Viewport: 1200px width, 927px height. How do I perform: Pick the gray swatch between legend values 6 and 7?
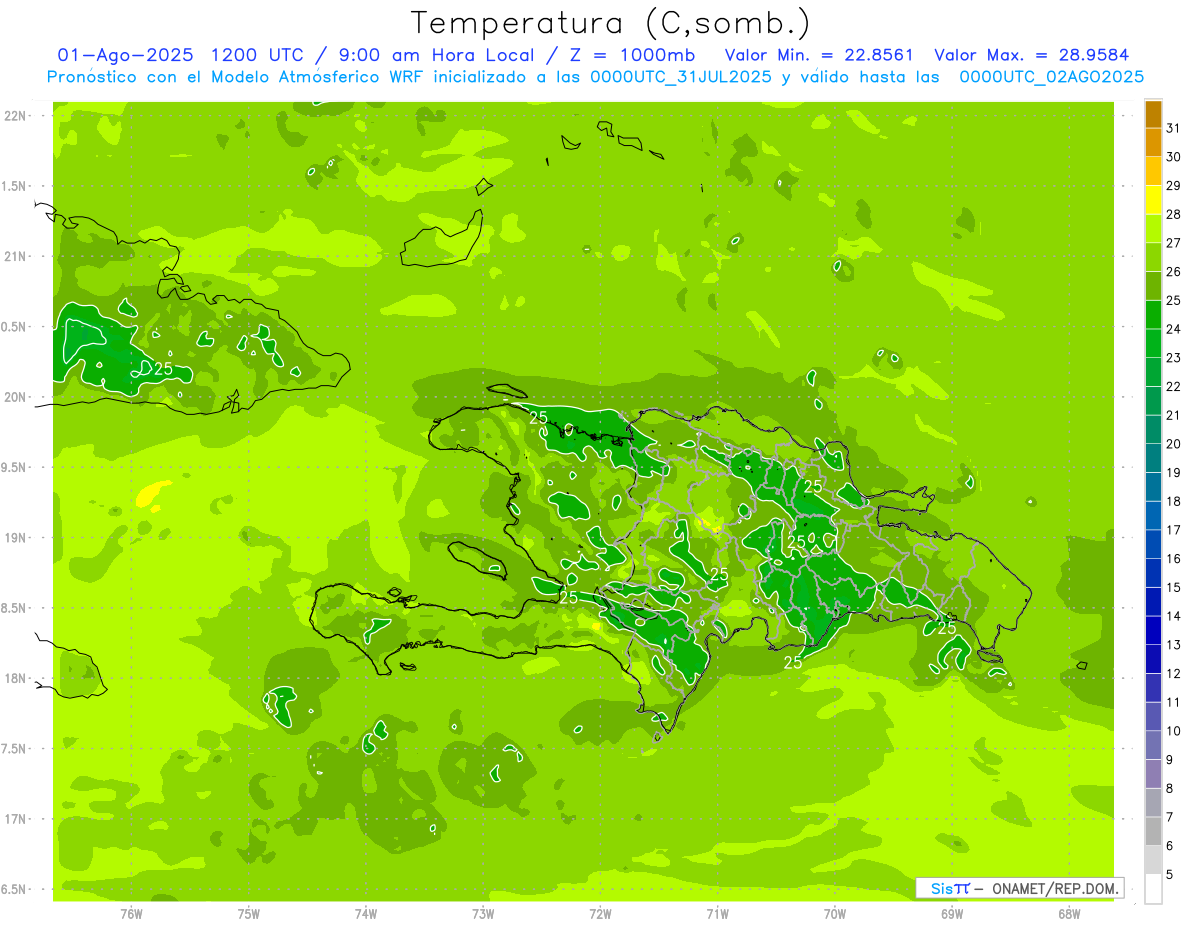point(1153,832)
